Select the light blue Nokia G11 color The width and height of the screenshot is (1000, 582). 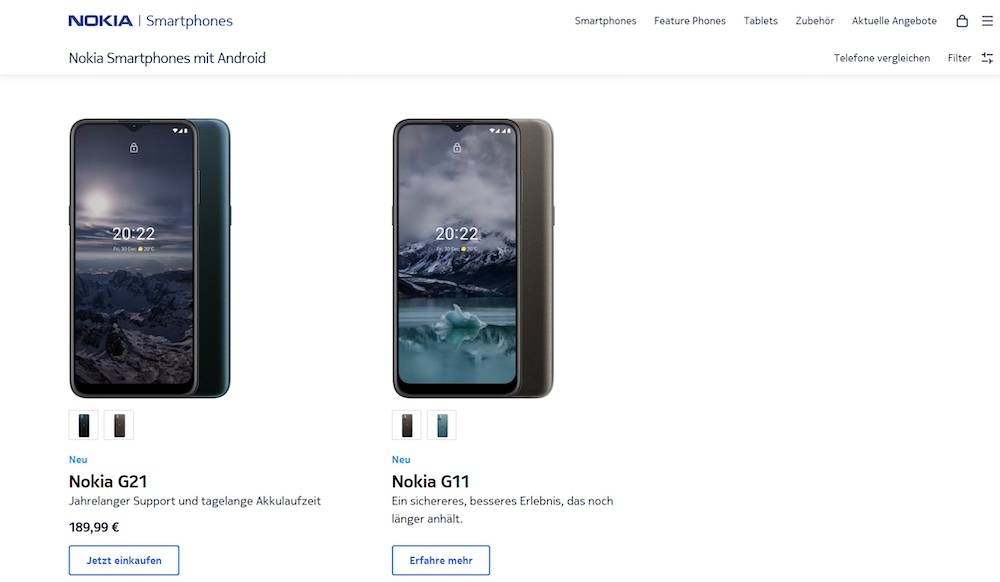[x=441, y=425]
